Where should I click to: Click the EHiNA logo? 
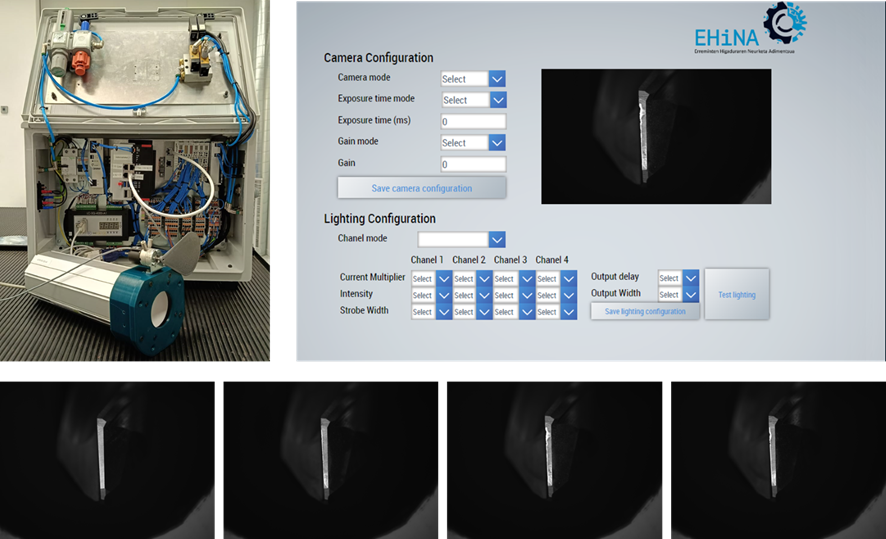point(750,28)
